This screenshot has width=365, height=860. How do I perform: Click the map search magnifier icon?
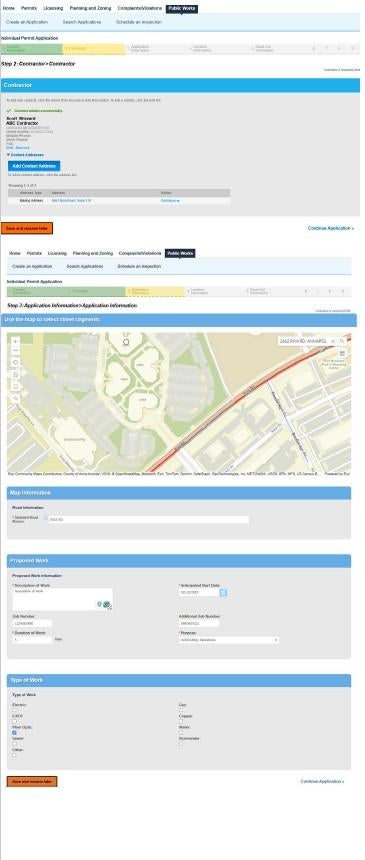coord(342,341)
